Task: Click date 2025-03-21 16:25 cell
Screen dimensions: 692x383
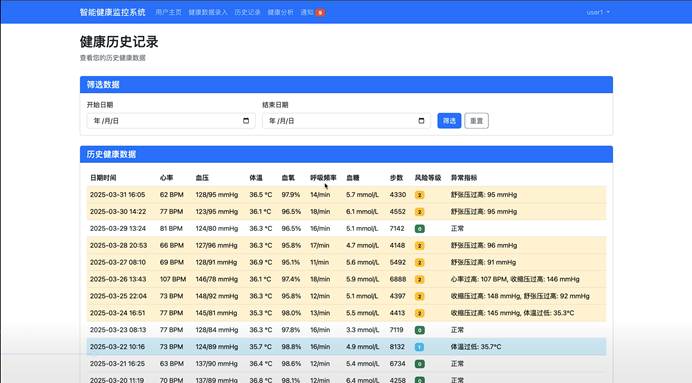Action: pos(117,364)
